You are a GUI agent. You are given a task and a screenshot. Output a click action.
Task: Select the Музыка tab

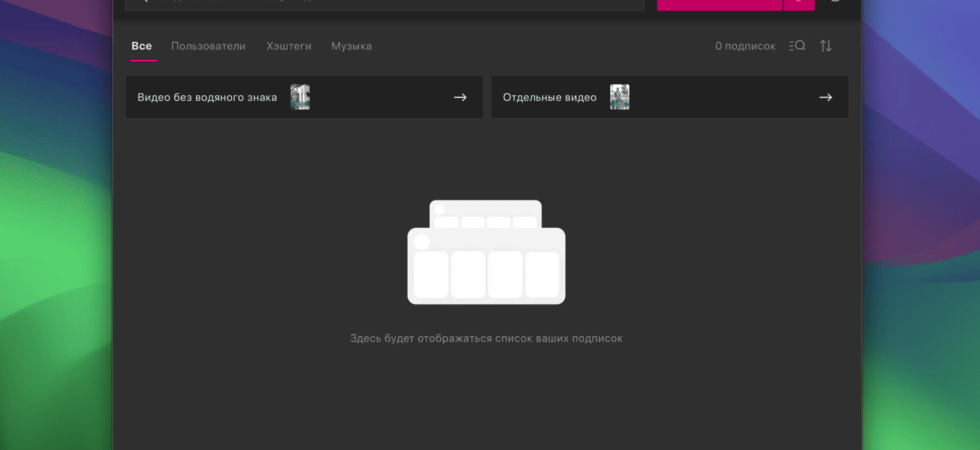351,46
